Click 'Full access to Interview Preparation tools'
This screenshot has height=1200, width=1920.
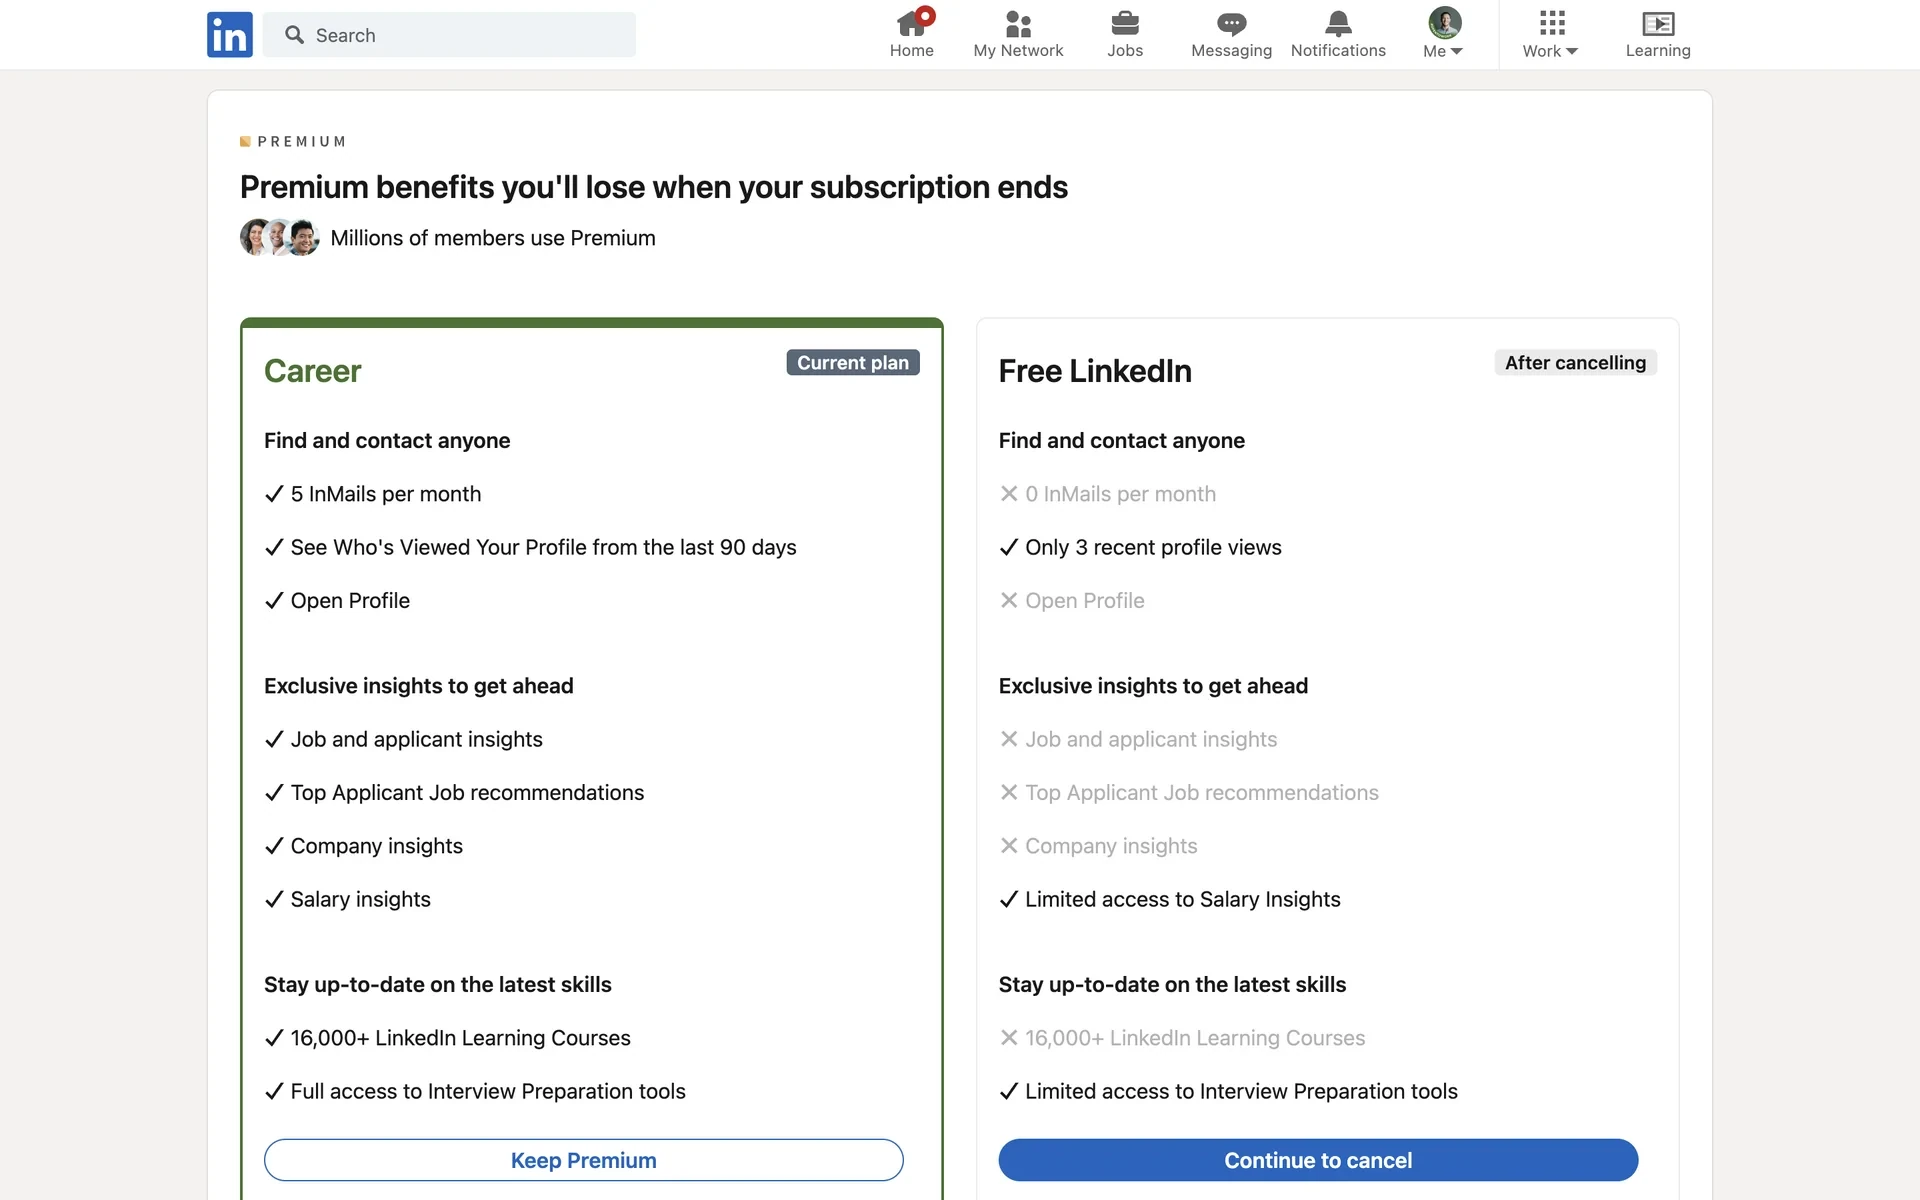[488, 1091]
